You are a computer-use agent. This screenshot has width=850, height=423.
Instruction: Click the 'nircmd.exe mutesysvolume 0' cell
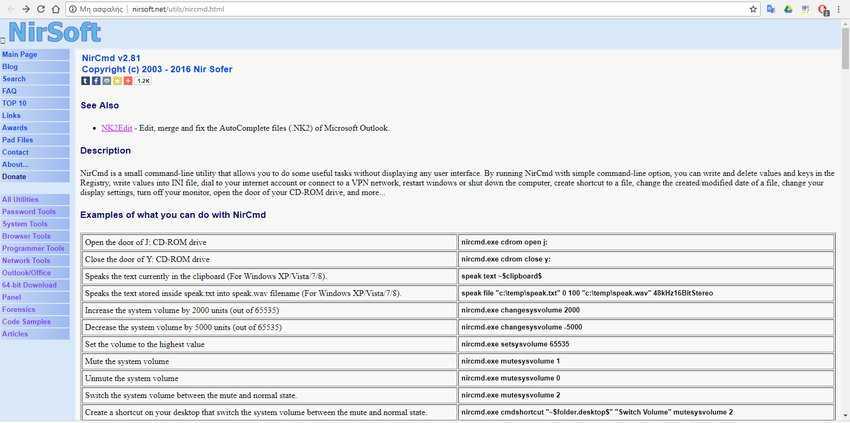(x=646, y=378)
